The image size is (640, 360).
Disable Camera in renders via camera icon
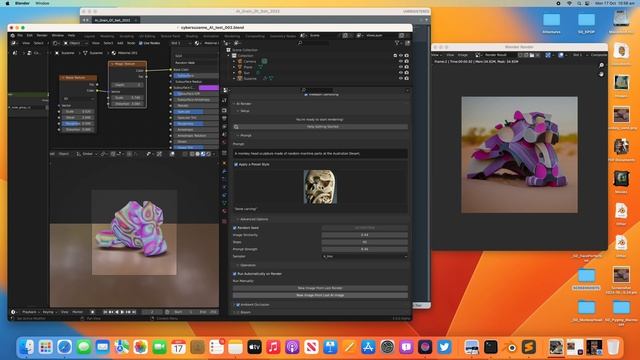click(x=407, y=61)
